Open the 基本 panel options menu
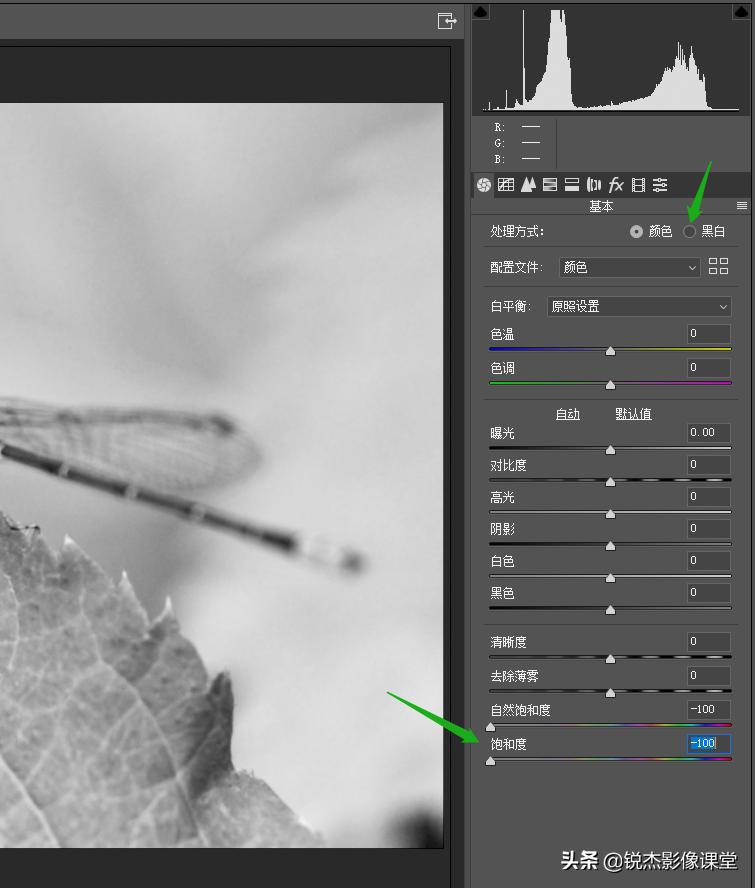Screen dimensions: 755x888 (x=742, y=206)
